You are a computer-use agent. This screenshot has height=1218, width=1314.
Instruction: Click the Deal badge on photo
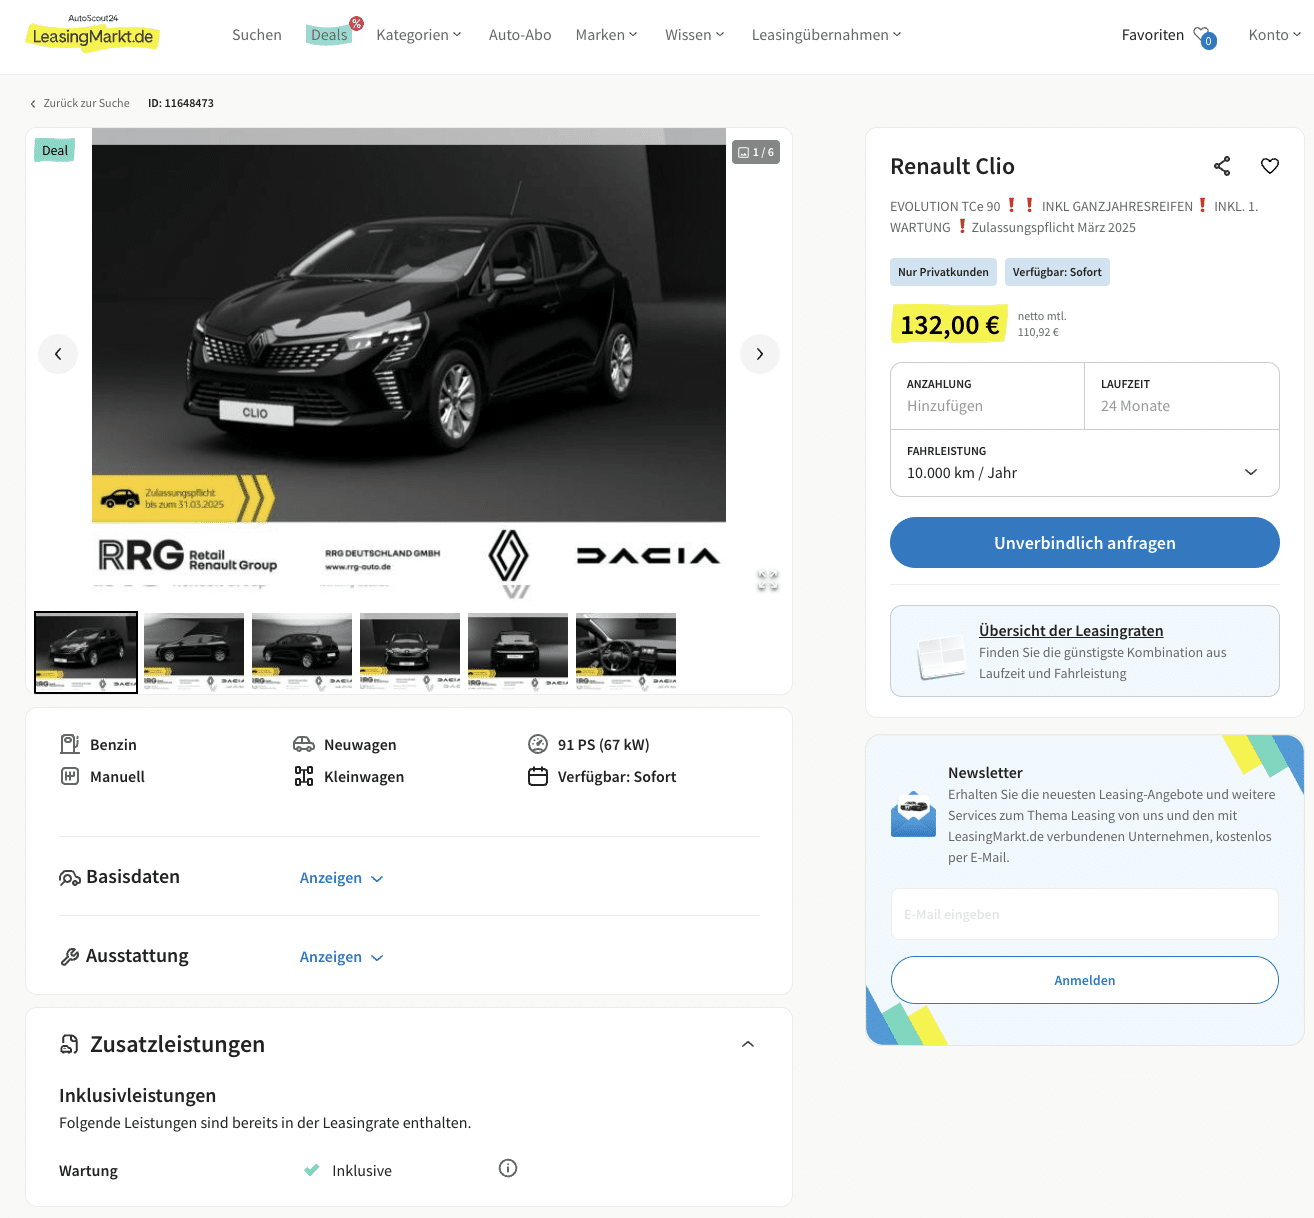55,151
